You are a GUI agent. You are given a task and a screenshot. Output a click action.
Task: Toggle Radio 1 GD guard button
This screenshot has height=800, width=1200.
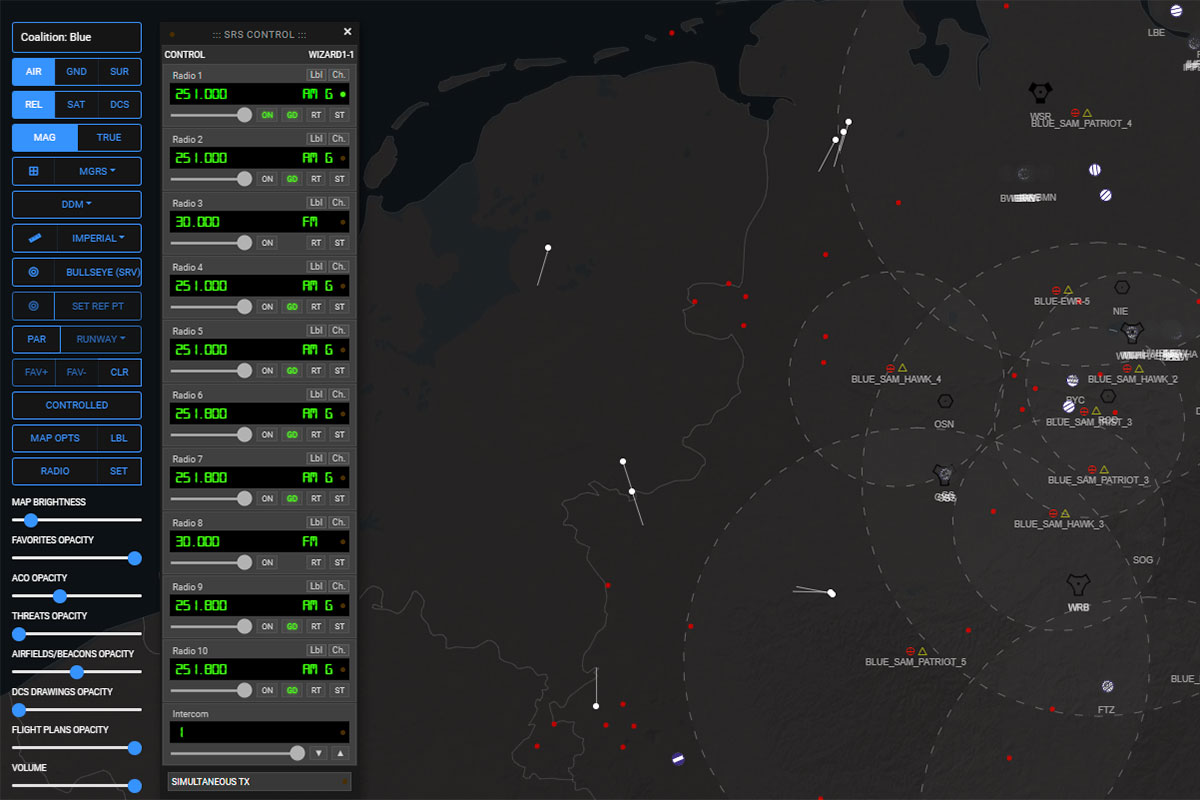tap(292, 115)
